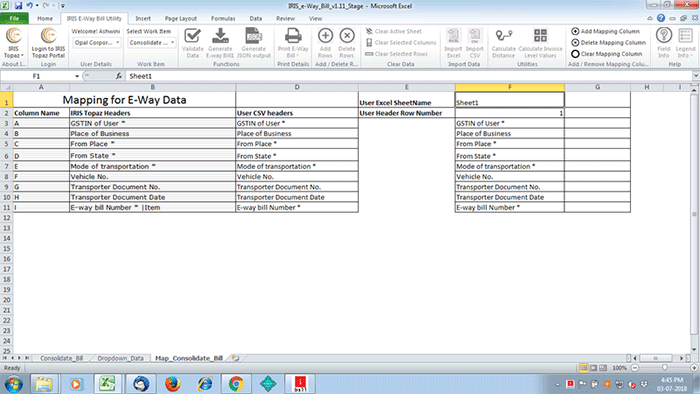
Task: Open Windows Start menu
Action: [13, 384]
